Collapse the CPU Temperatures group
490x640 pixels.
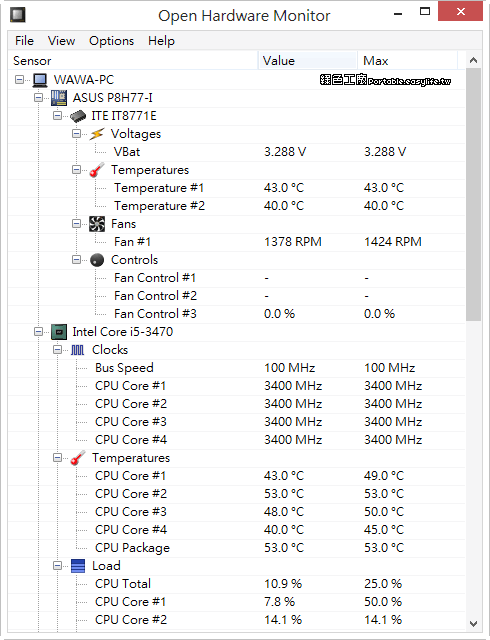pos(58,458)
